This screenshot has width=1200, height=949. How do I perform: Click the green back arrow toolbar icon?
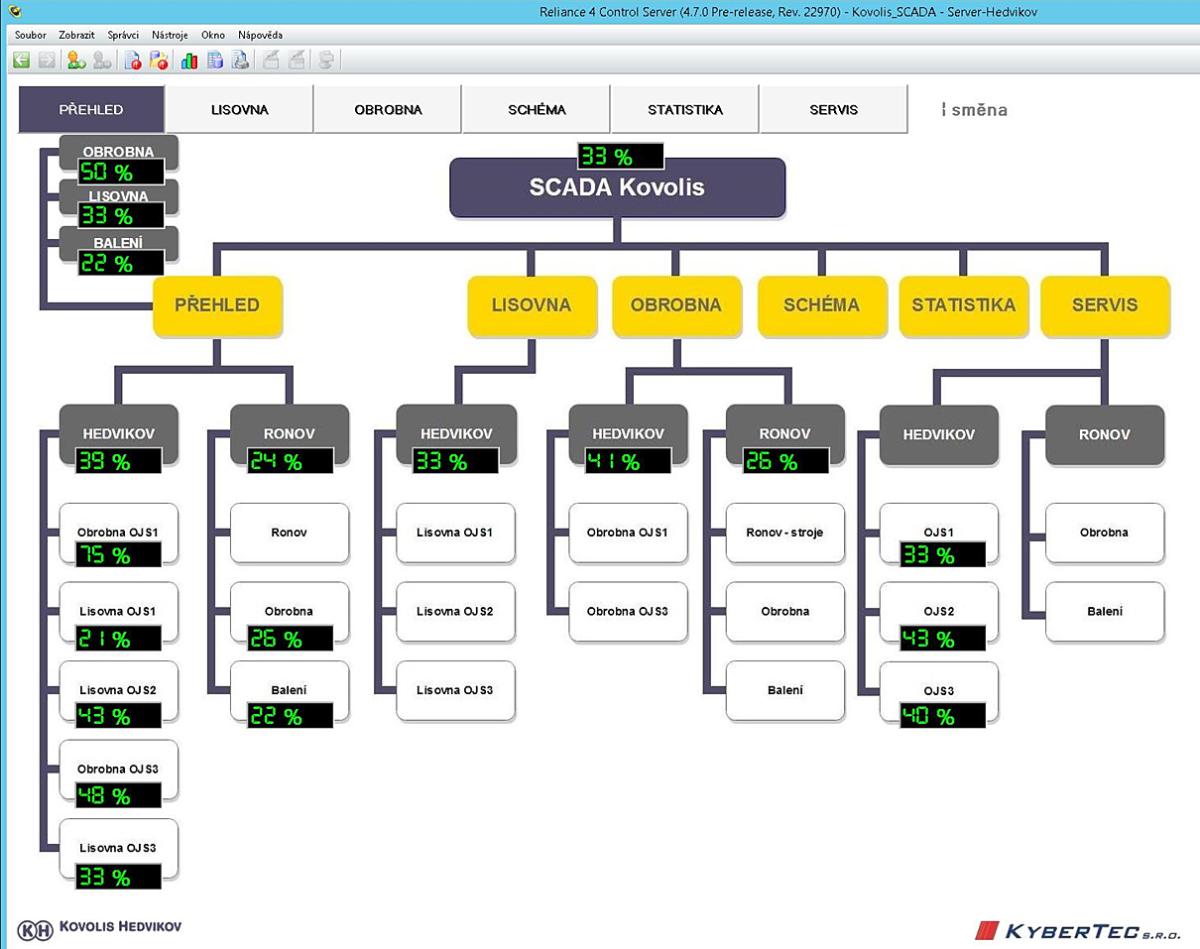pyautogui.click(x=21, y=60)
